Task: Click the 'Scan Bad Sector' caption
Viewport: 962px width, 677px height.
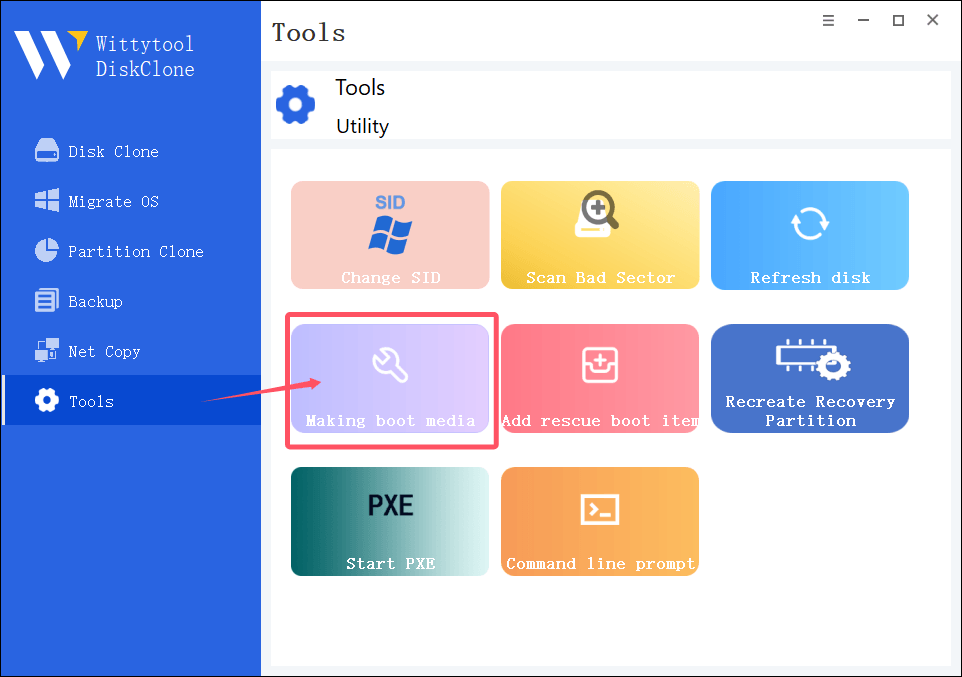Action: click(601, 278)
